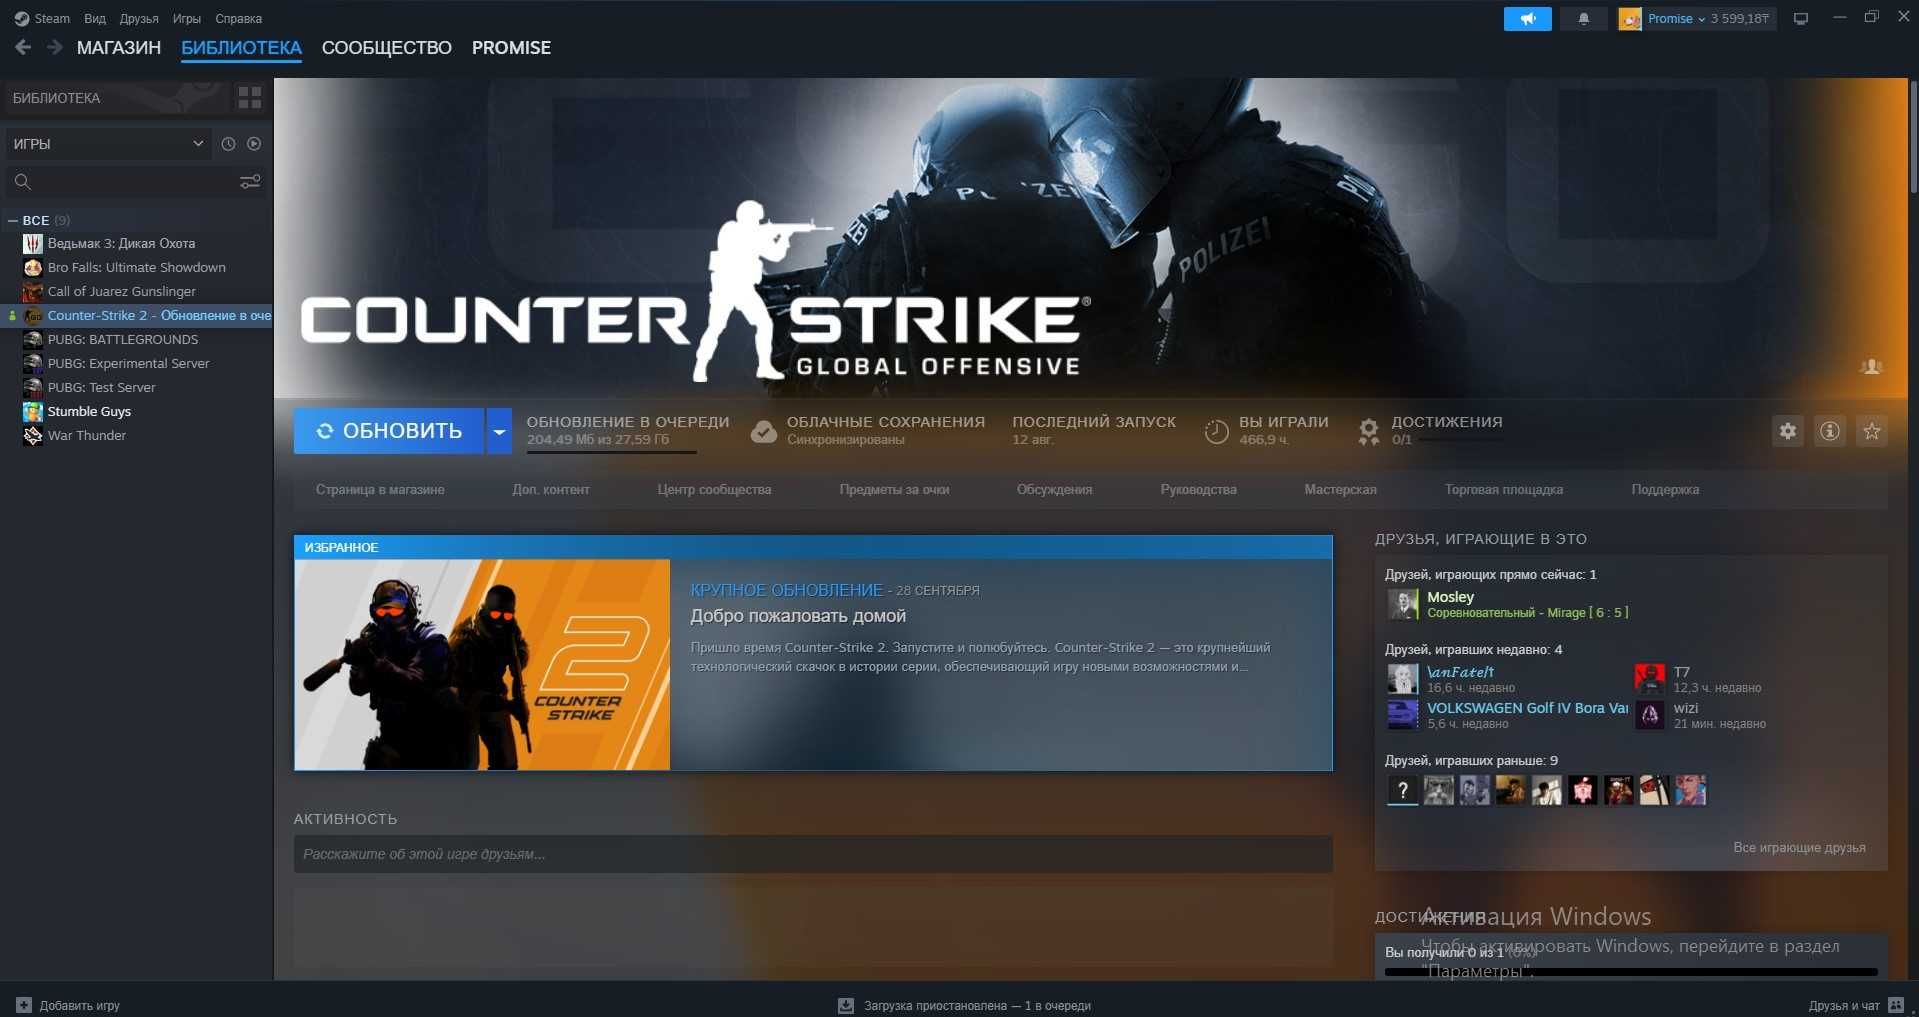Open downloads icon in bottom bar
Viewport: 1919px width, 1017px height.
[845, 1005]
